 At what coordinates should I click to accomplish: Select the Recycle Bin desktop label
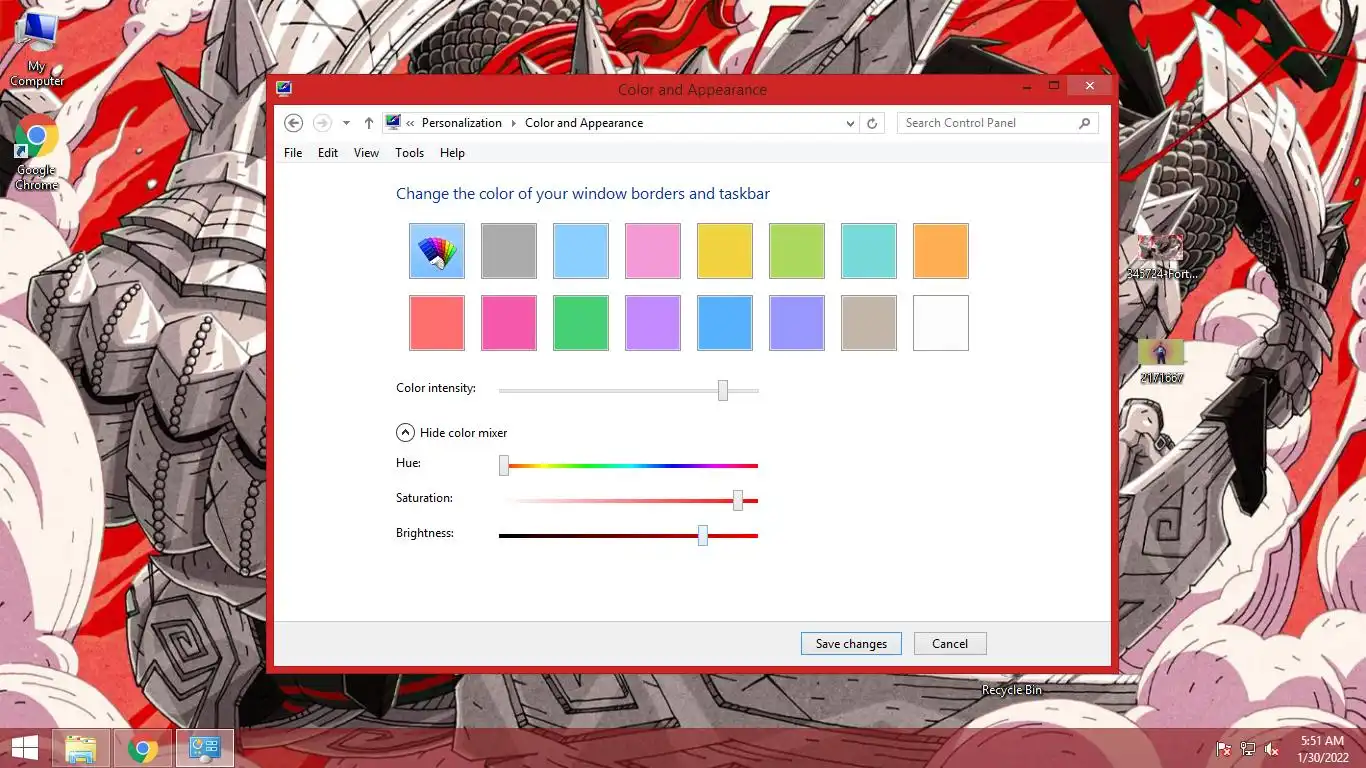coord(1011,690)
